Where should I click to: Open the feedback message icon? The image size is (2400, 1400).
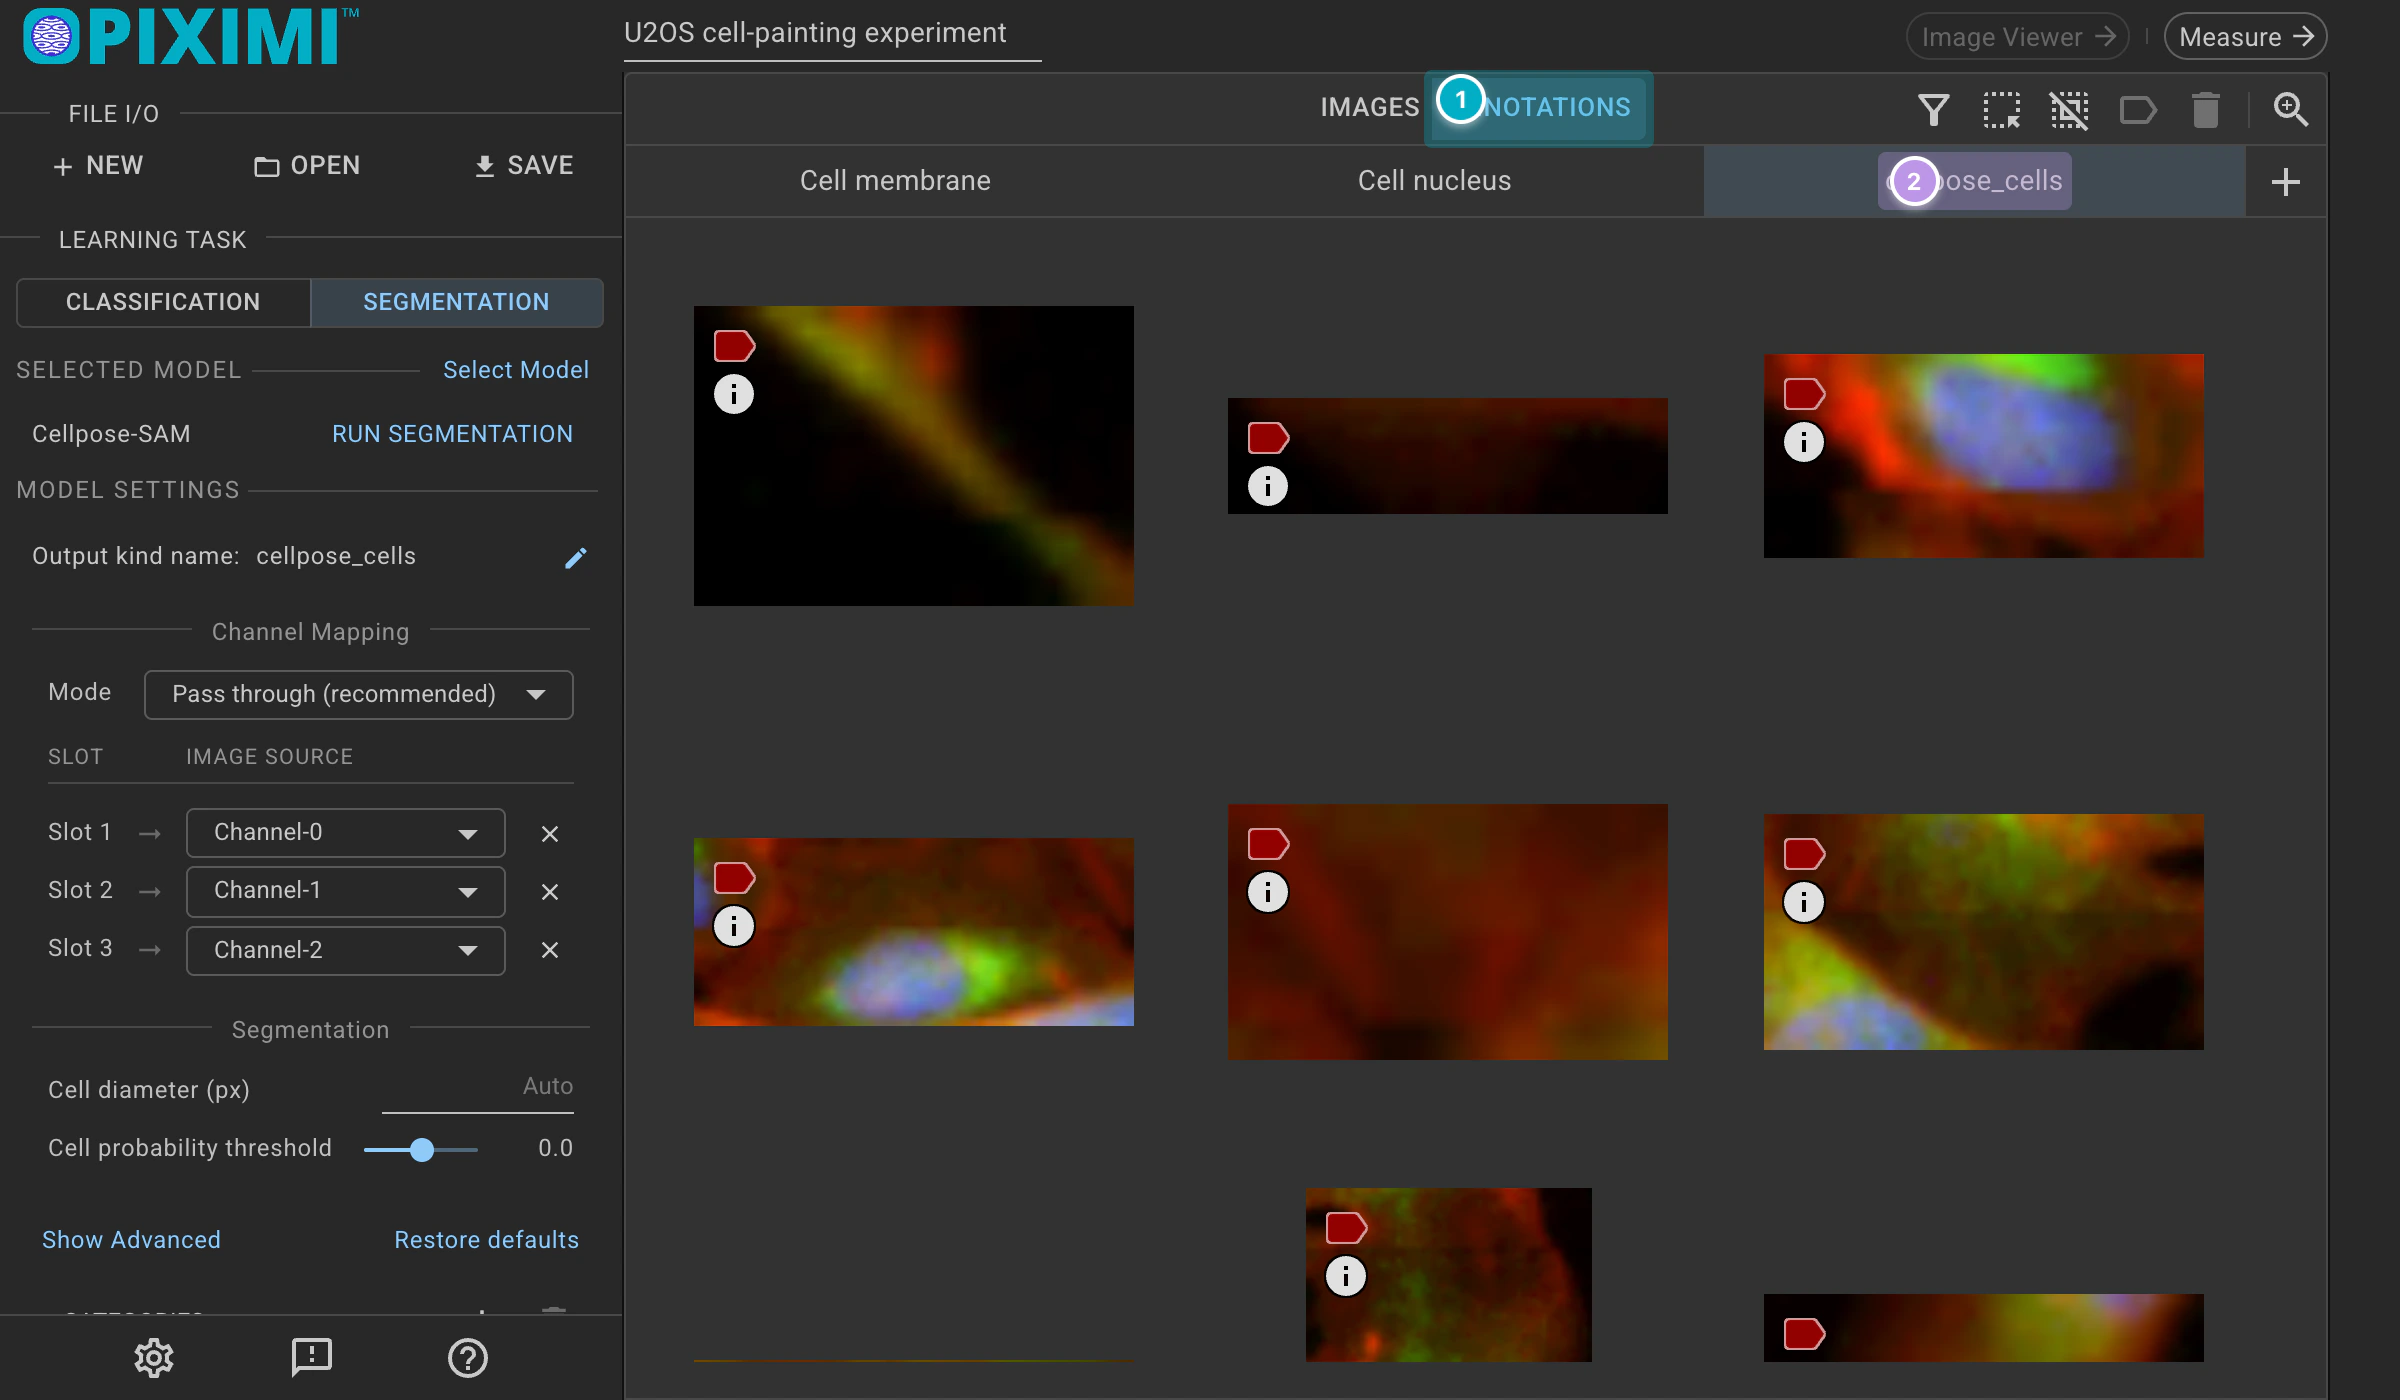point(311,1357)
